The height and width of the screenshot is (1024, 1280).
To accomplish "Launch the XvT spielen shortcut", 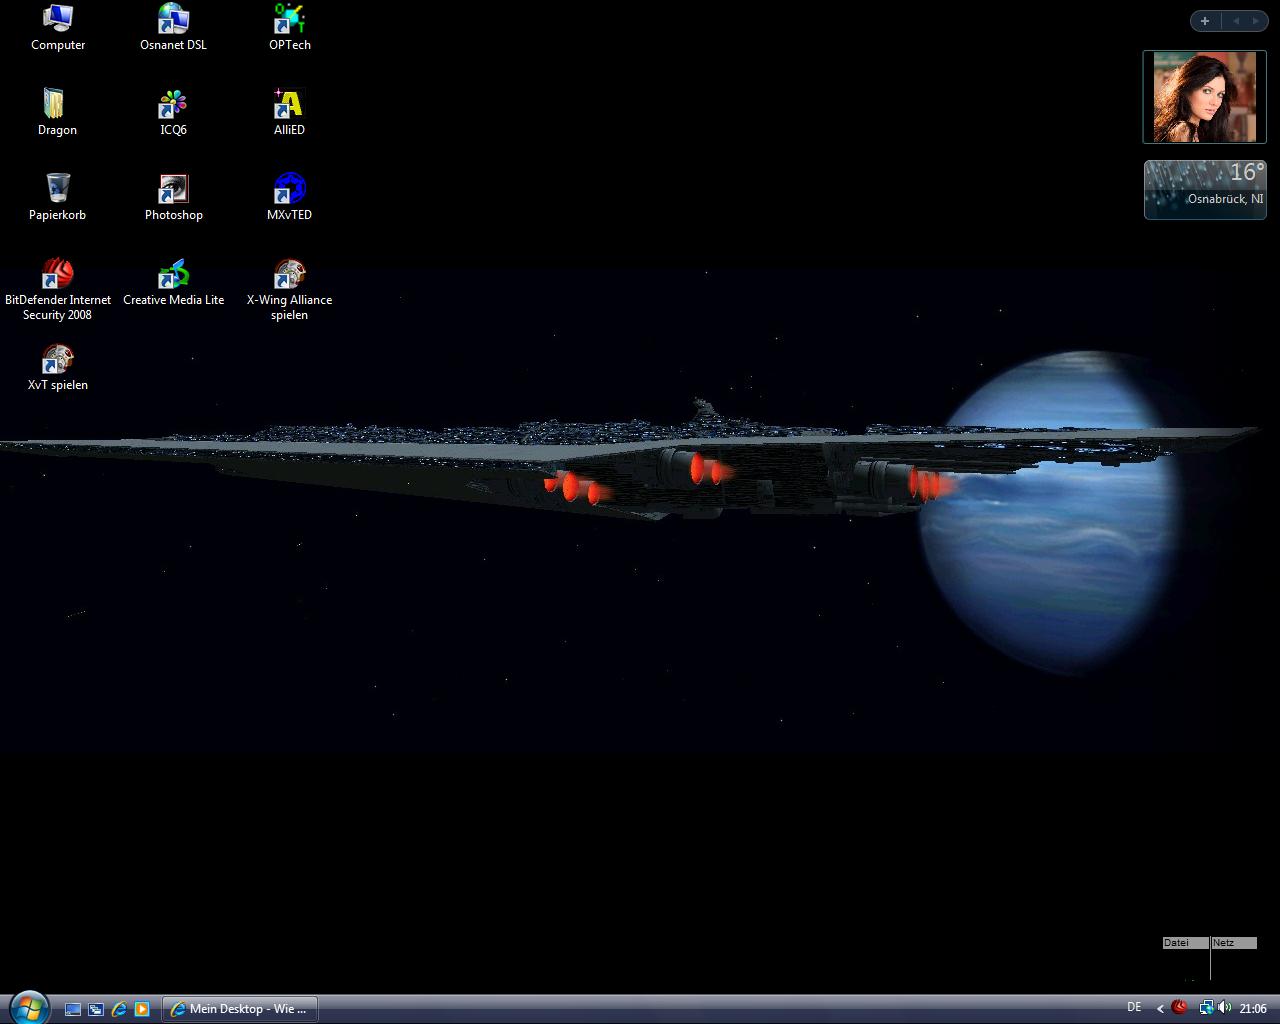I will 57,360.
